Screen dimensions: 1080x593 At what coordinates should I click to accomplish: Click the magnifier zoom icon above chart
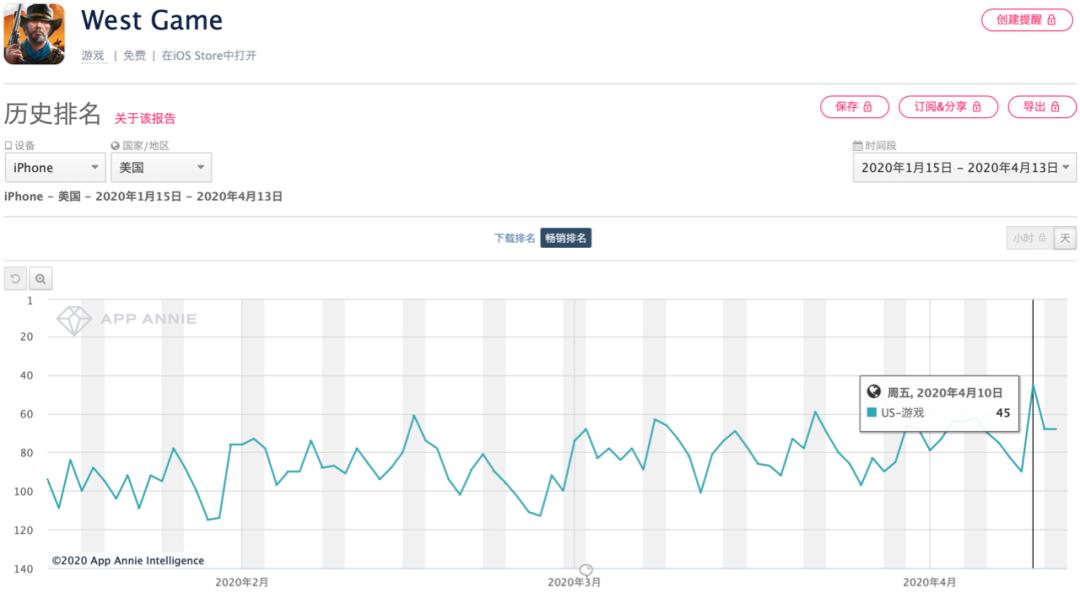[41, 279]
